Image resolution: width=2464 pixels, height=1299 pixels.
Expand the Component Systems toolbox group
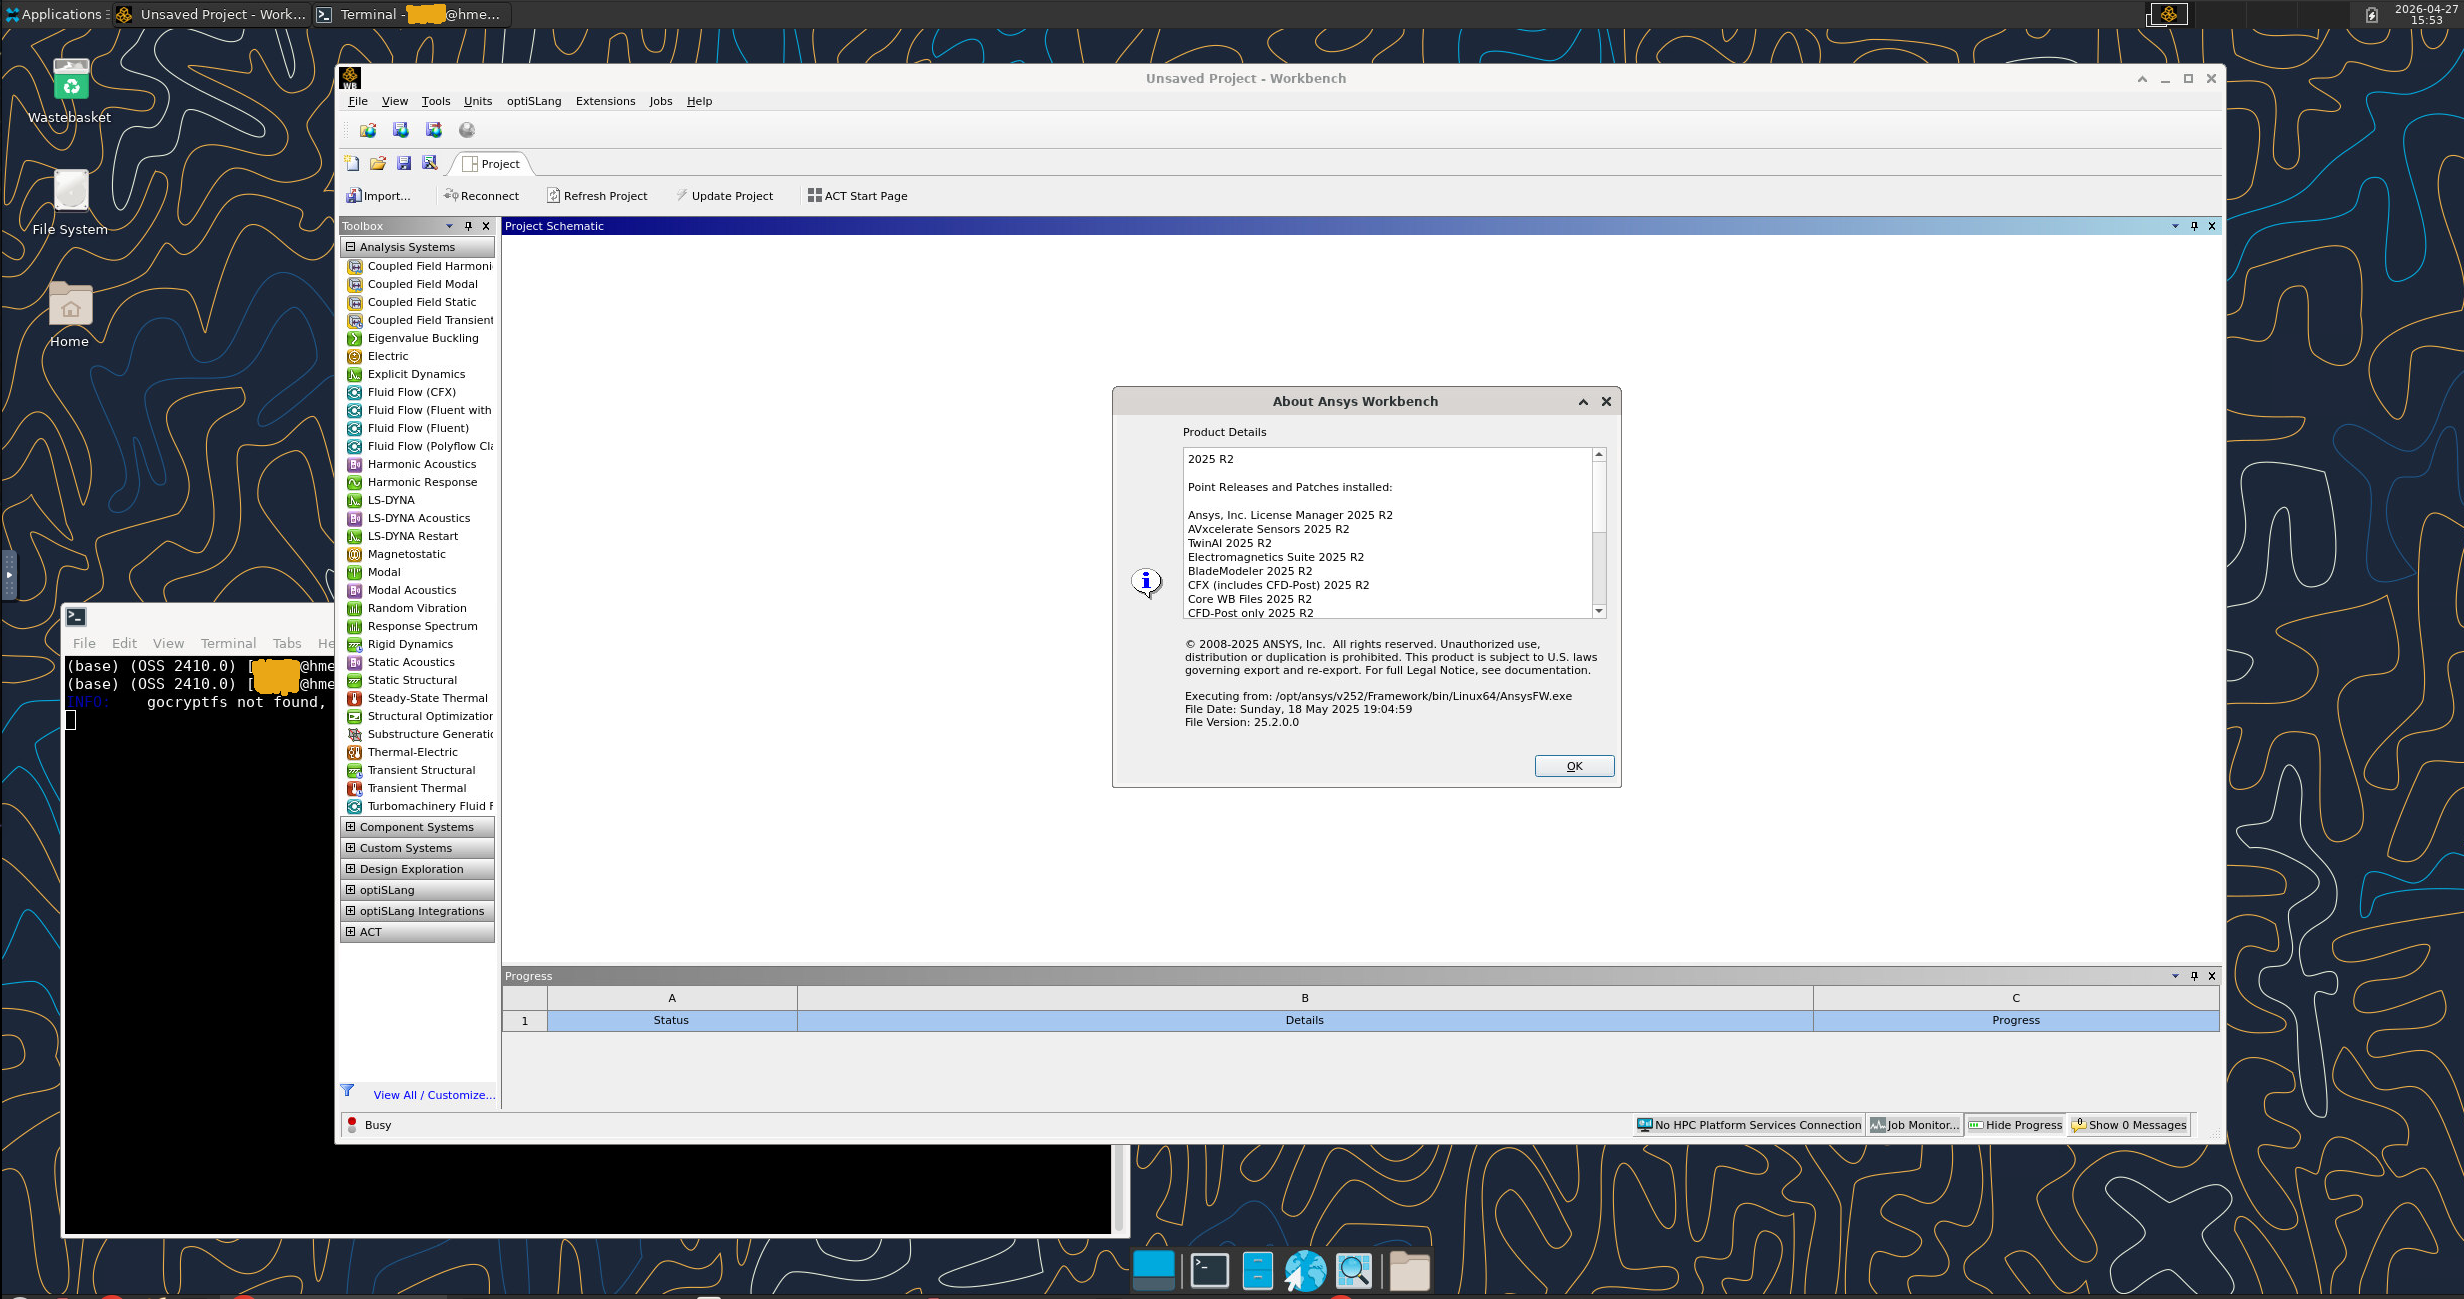pyautogui.click(x=351, y=826)
